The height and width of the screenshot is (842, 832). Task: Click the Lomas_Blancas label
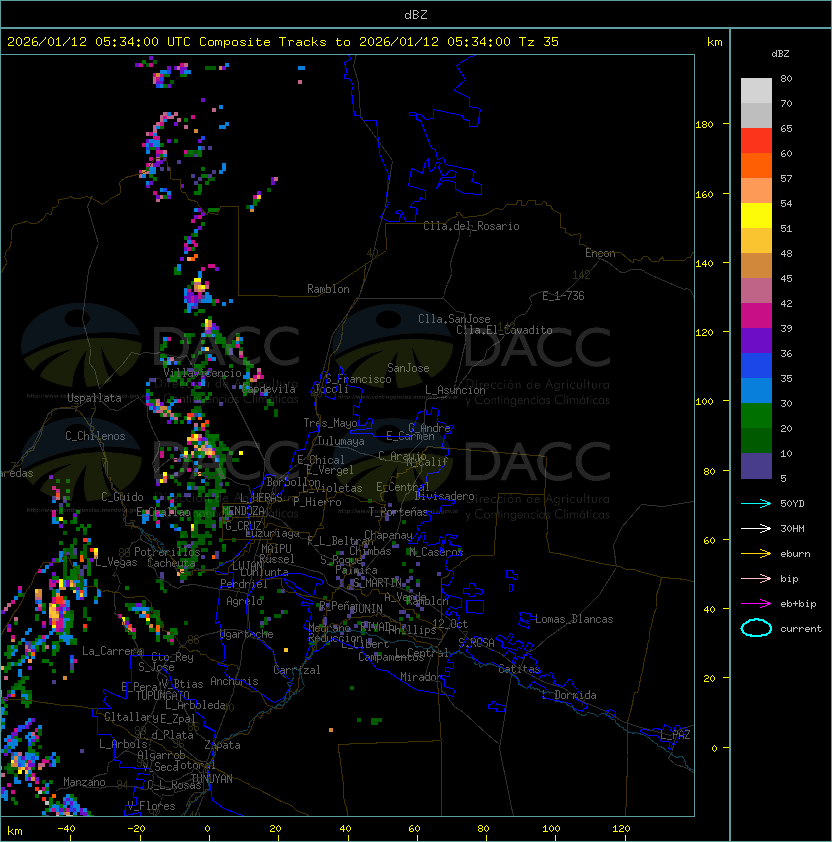pos(574,619)
